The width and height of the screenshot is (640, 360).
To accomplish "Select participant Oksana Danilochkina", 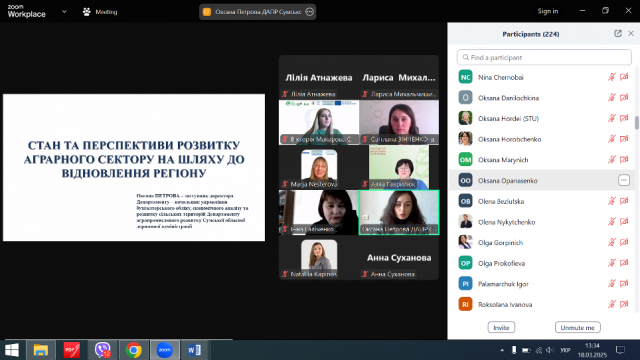I will click(x=542, y=98).
